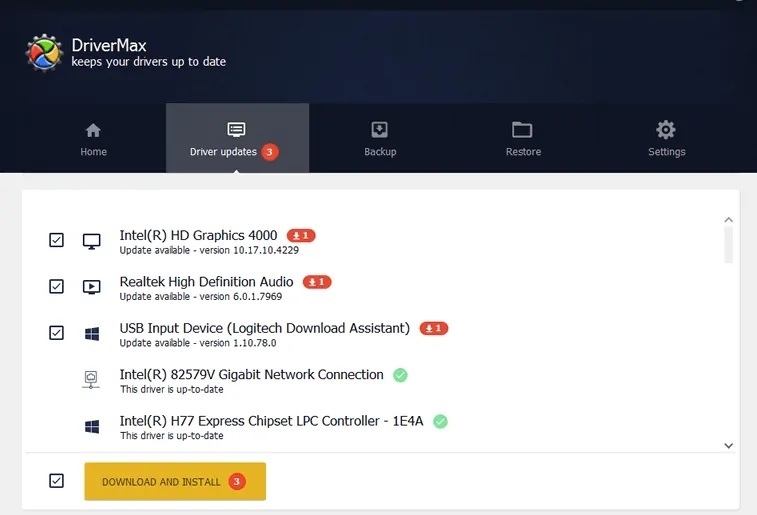This screenshot has width=757, height=515.
Task: Select USB Input Device (Logitech Download Assistant) title
Action: pyautogui.click(x=265, y=328)
